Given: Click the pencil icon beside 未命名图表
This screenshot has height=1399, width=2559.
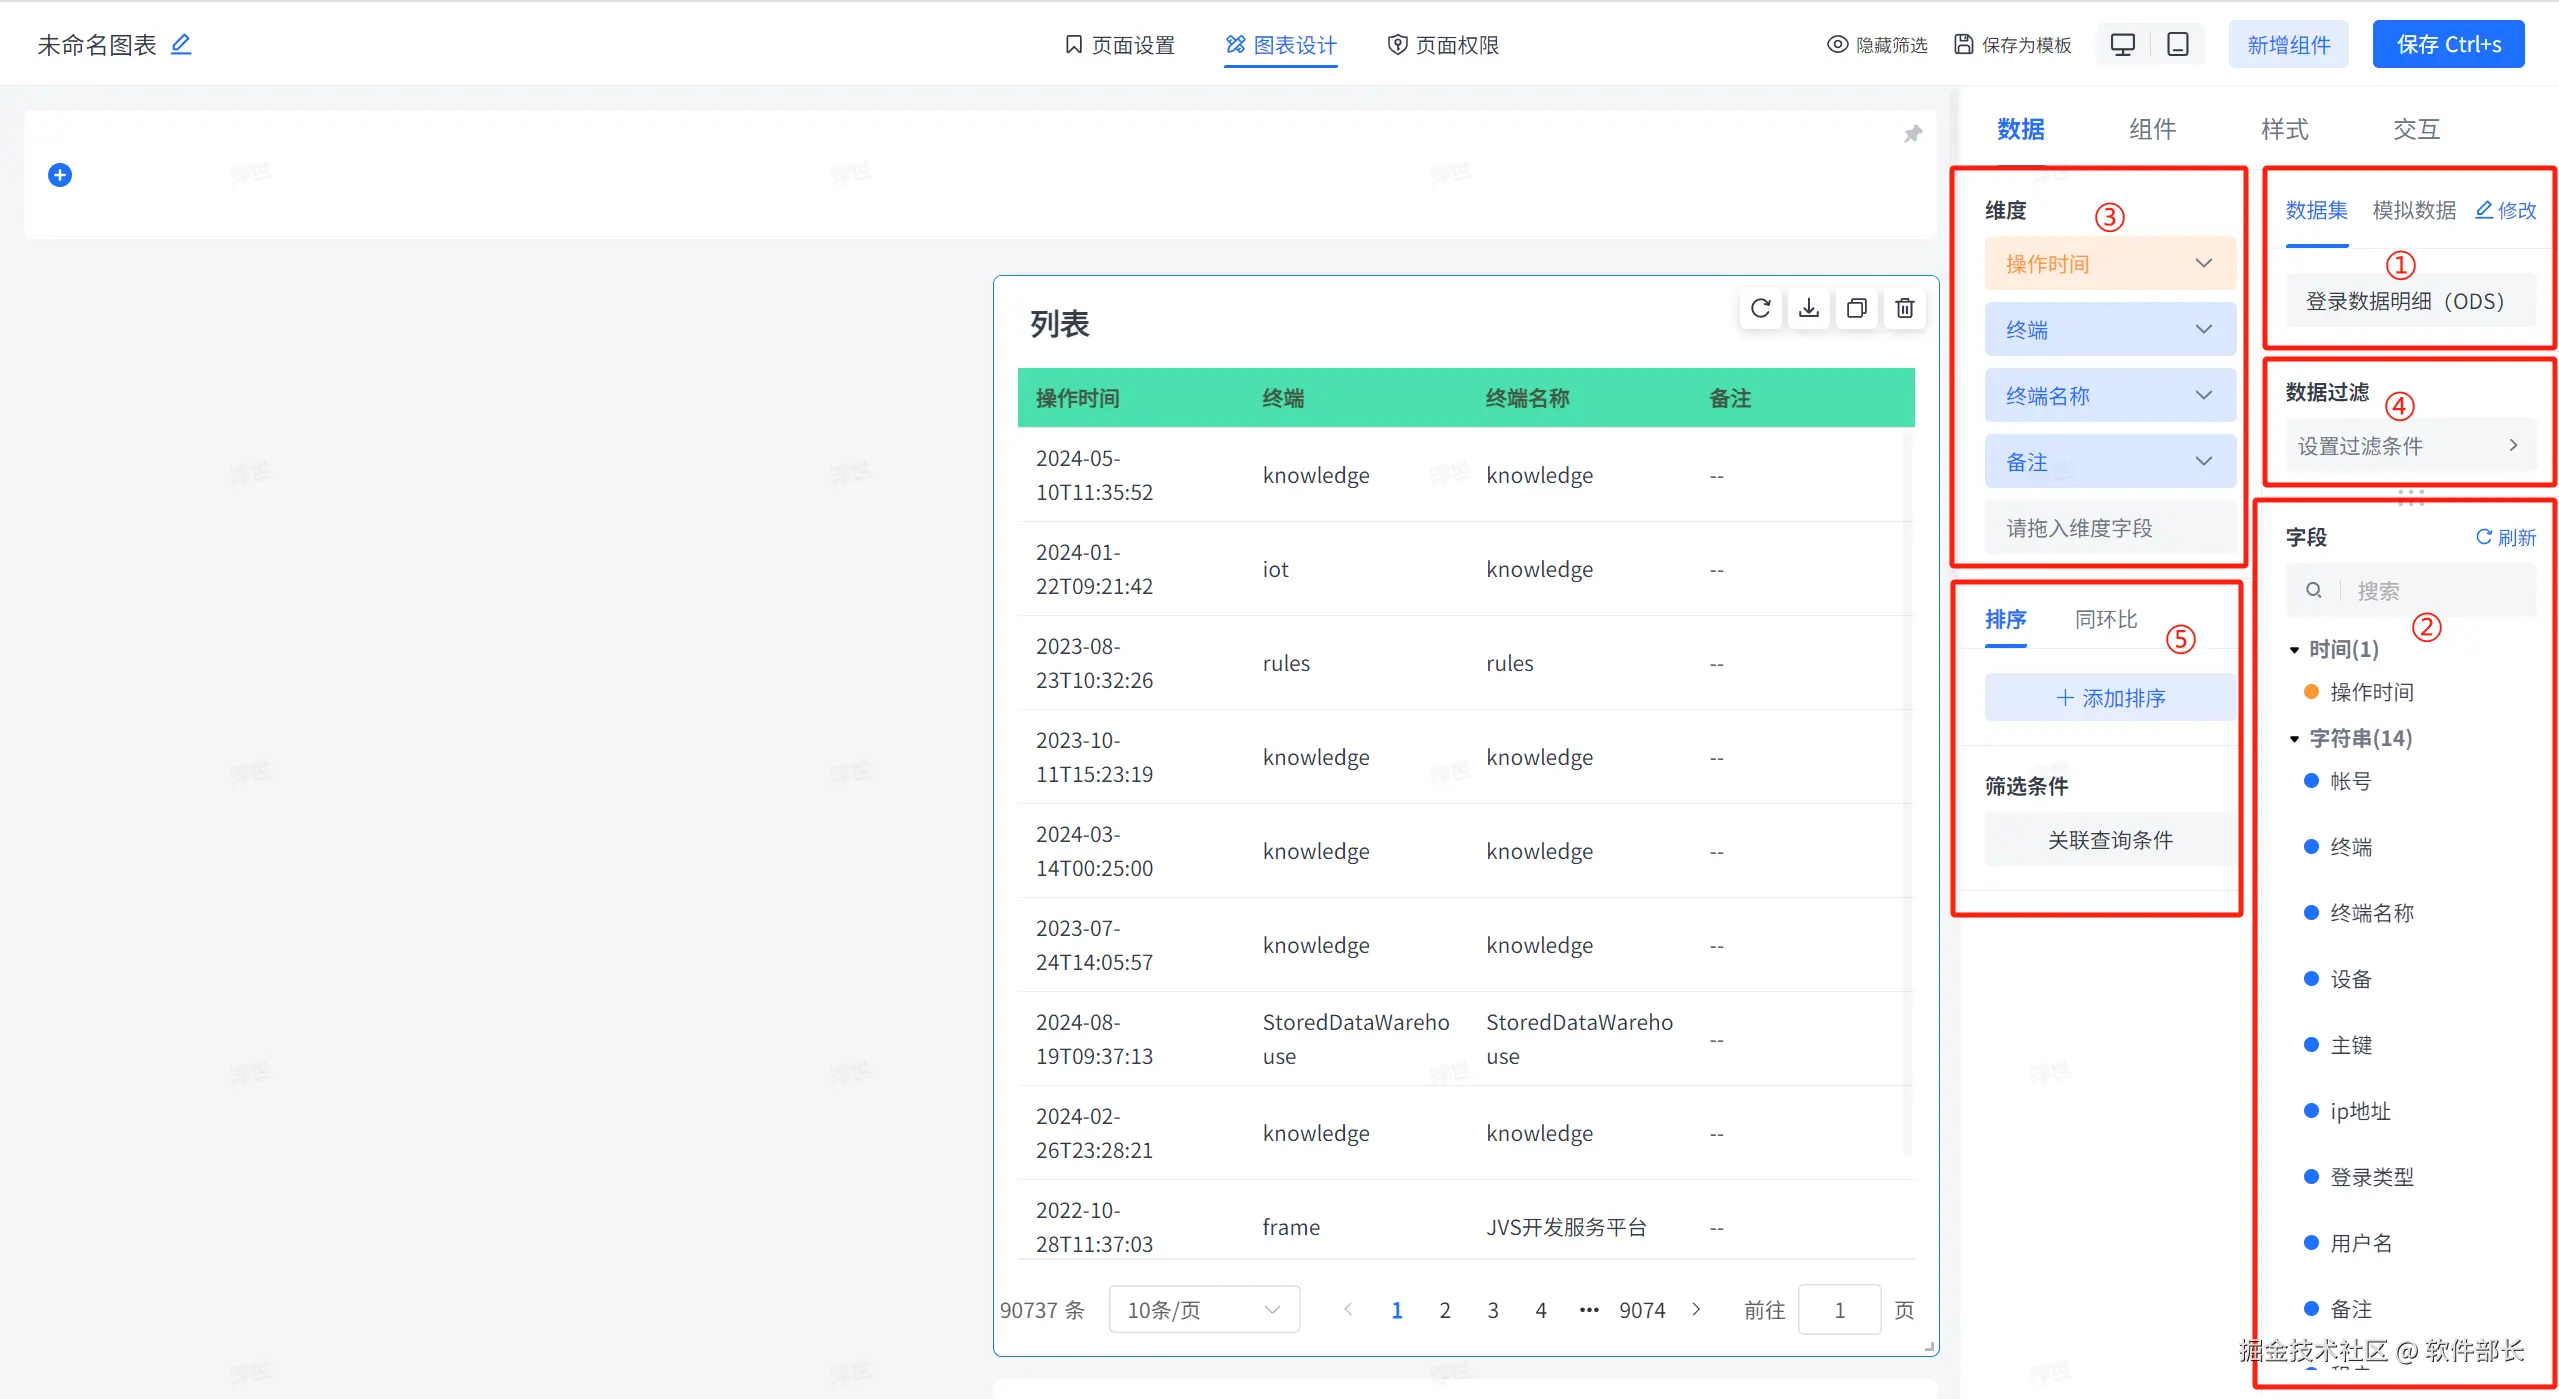Looking at the screenshot, I should tap(181, 44).
